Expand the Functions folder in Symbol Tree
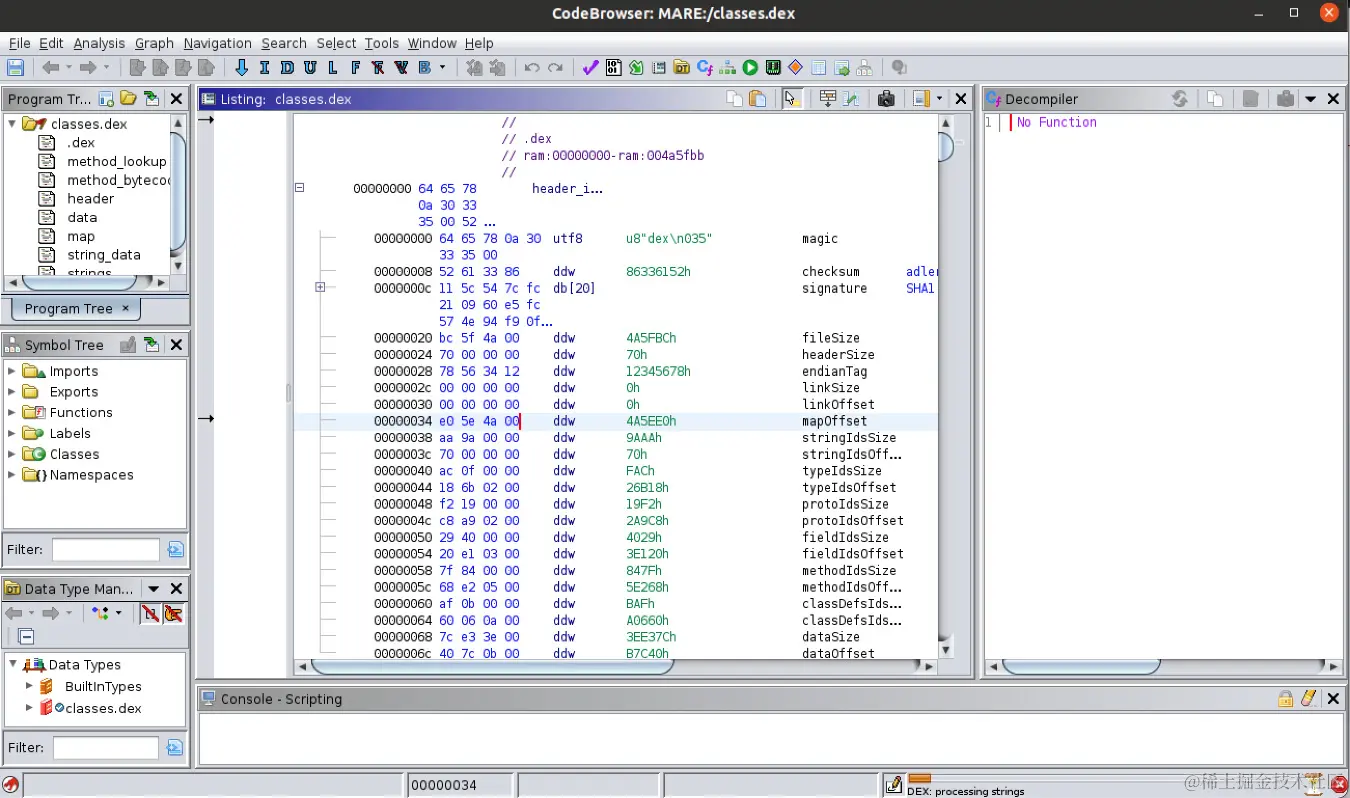This screenshot has width=1350, height=798. [12, 413]
